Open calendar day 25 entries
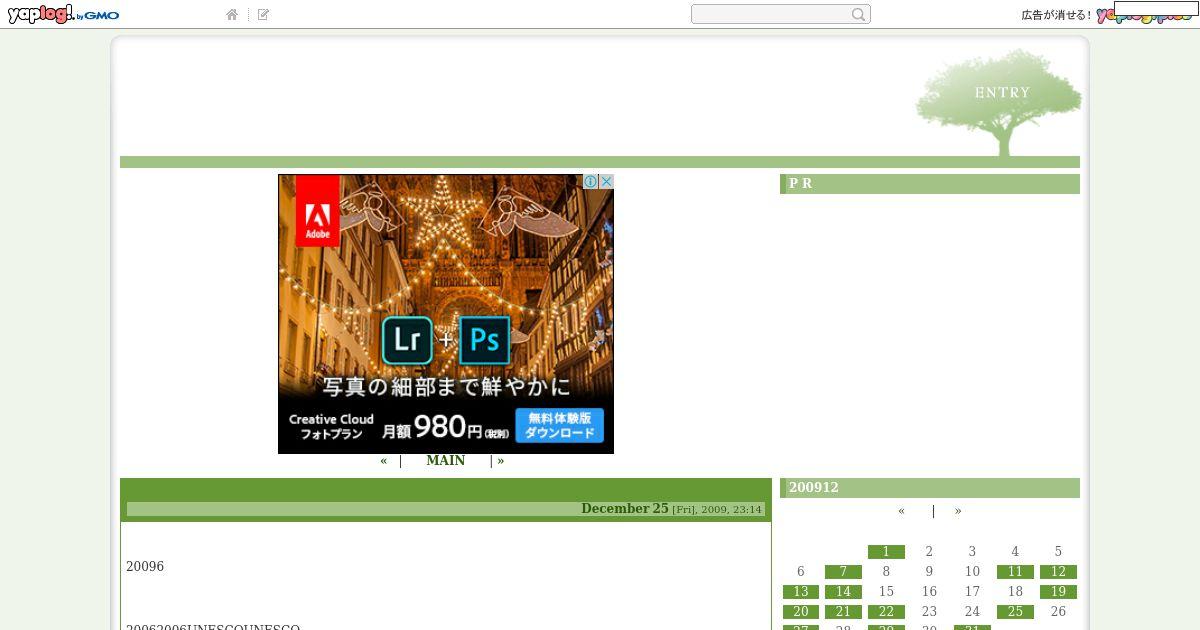This screenshot has width=1200, height=630. (1015, 612)
